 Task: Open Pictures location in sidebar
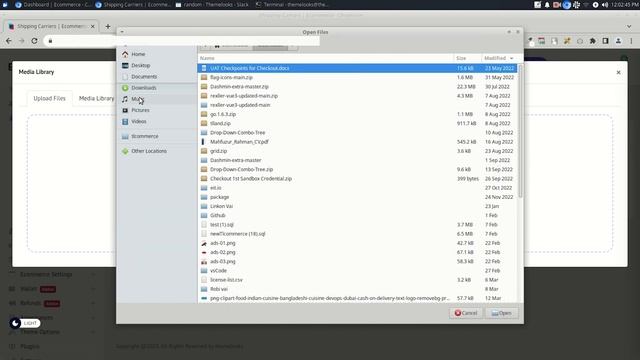(140, 110)
